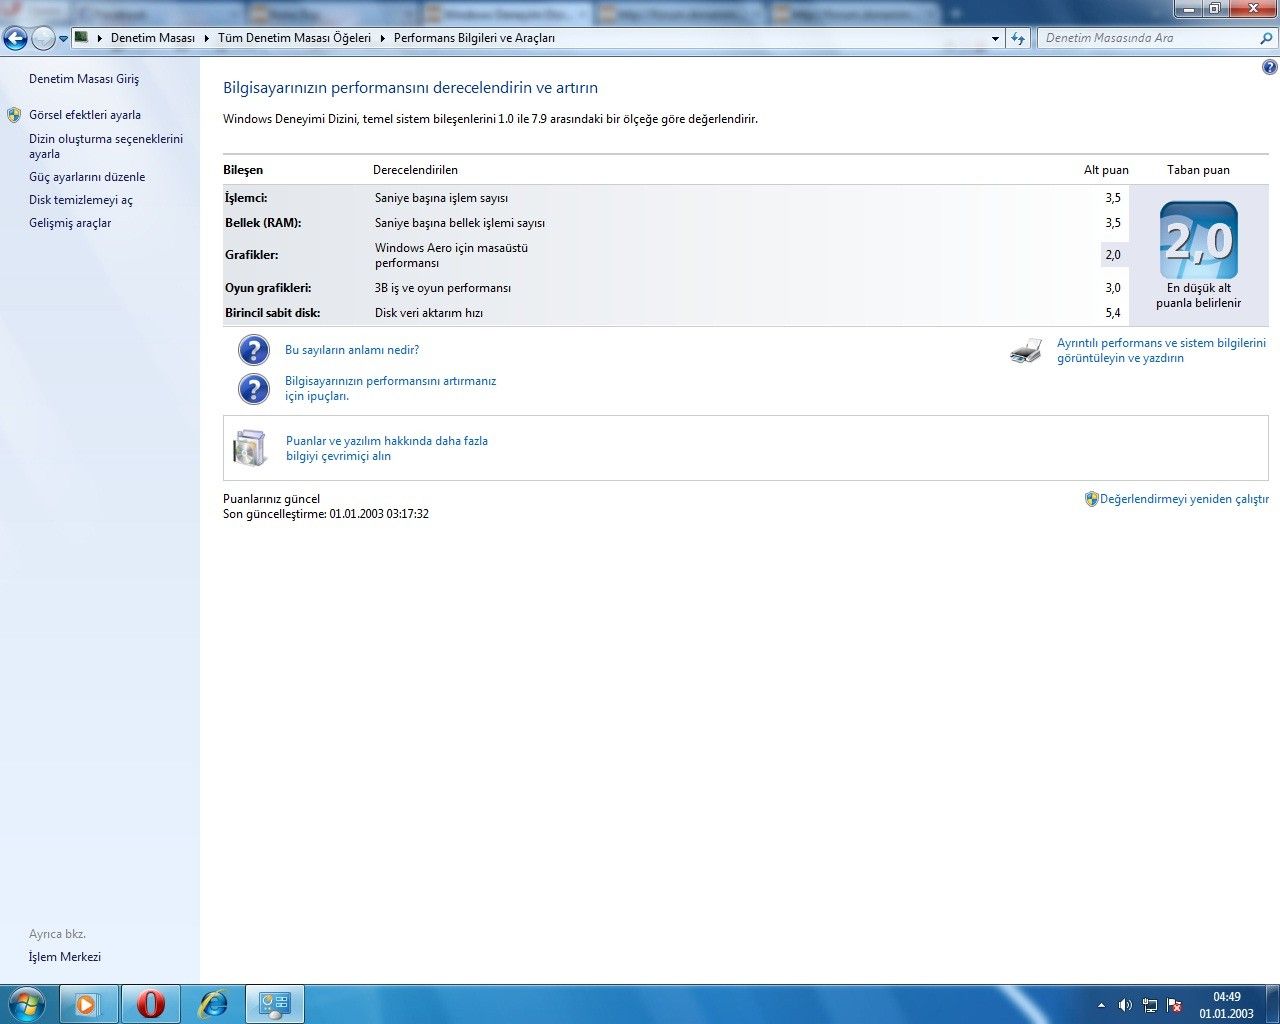Screen dimensions: 1280x1024
Task: Select the Bellek (RAM) row label
Action: click(263, 223)
